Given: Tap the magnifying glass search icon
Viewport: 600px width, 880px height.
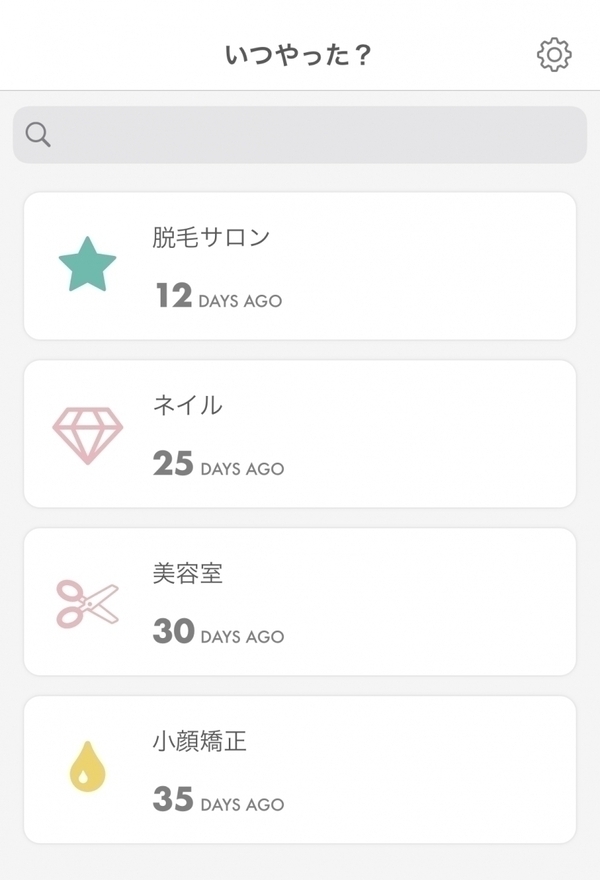Looking at the screenshot, I should [x=38, y=135].
